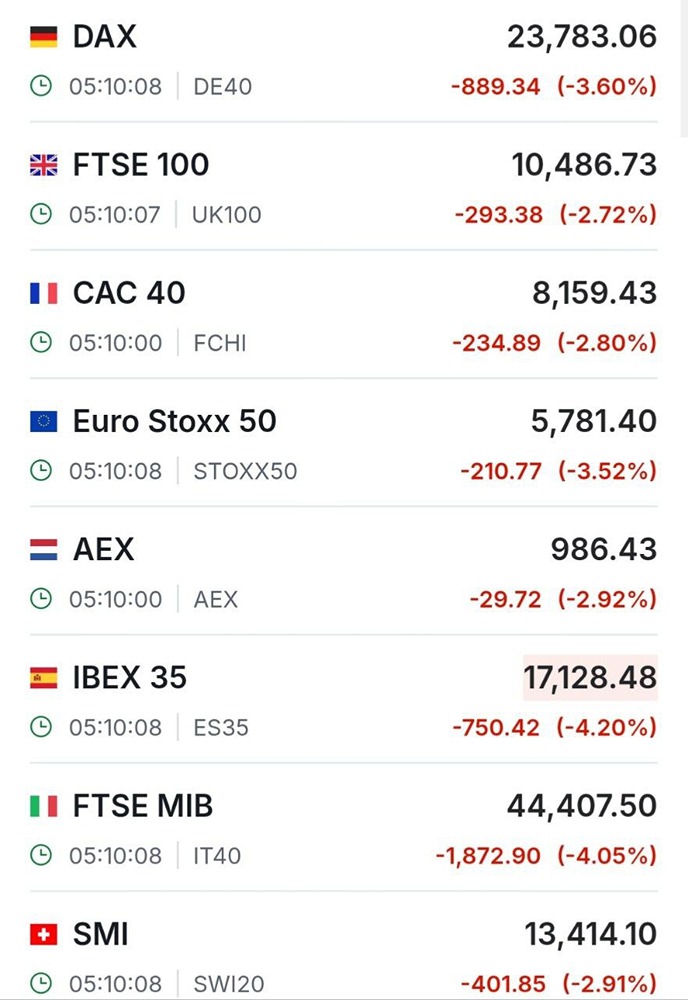Open the Euro Stoxx 50 index page
This screenshot has height=1000, width=688.
(174, 422)
